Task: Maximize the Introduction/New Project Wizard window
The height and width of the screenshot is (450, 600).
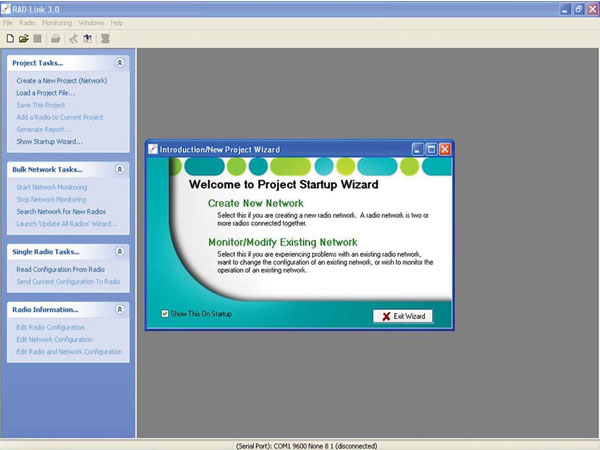Action: [431, 149]
